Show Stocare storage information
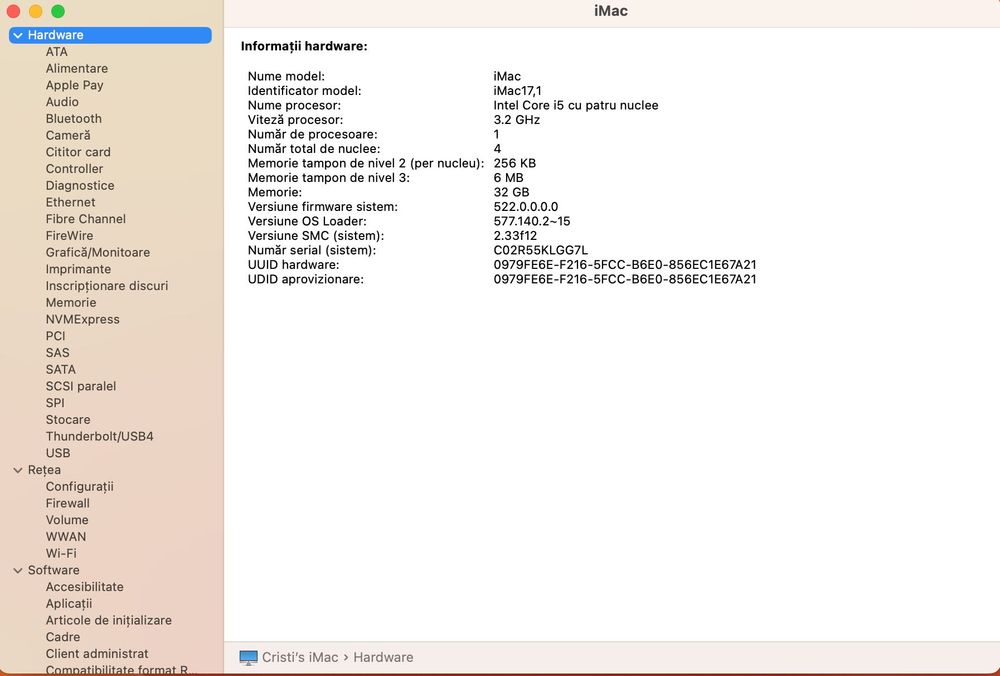 [x=68, y=420]
